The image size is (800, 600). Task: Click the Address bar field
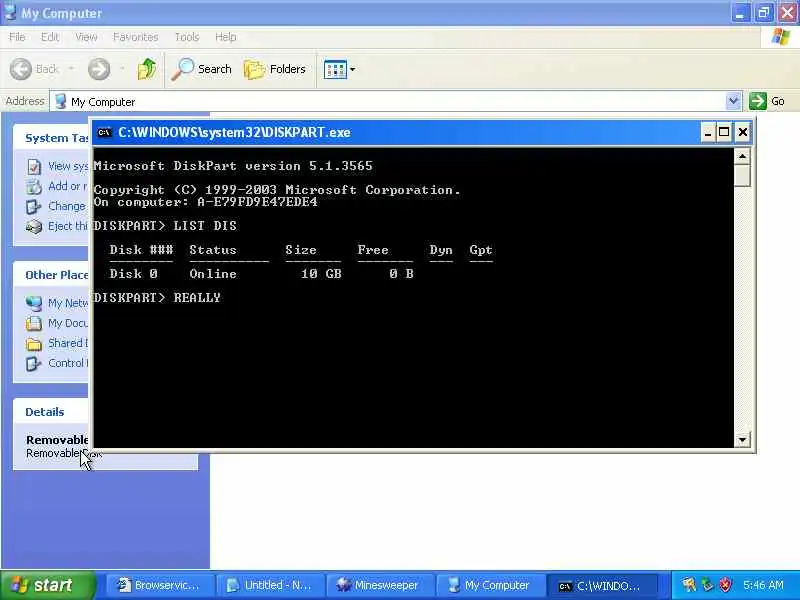(395, 102)
